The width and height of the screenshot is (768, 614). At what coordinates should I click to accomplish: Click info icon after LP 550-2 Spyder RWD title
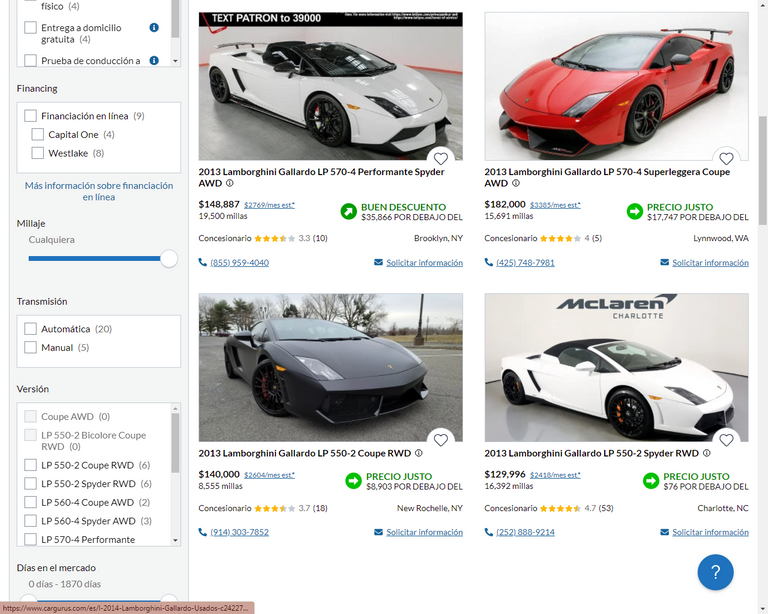[707, 453]
